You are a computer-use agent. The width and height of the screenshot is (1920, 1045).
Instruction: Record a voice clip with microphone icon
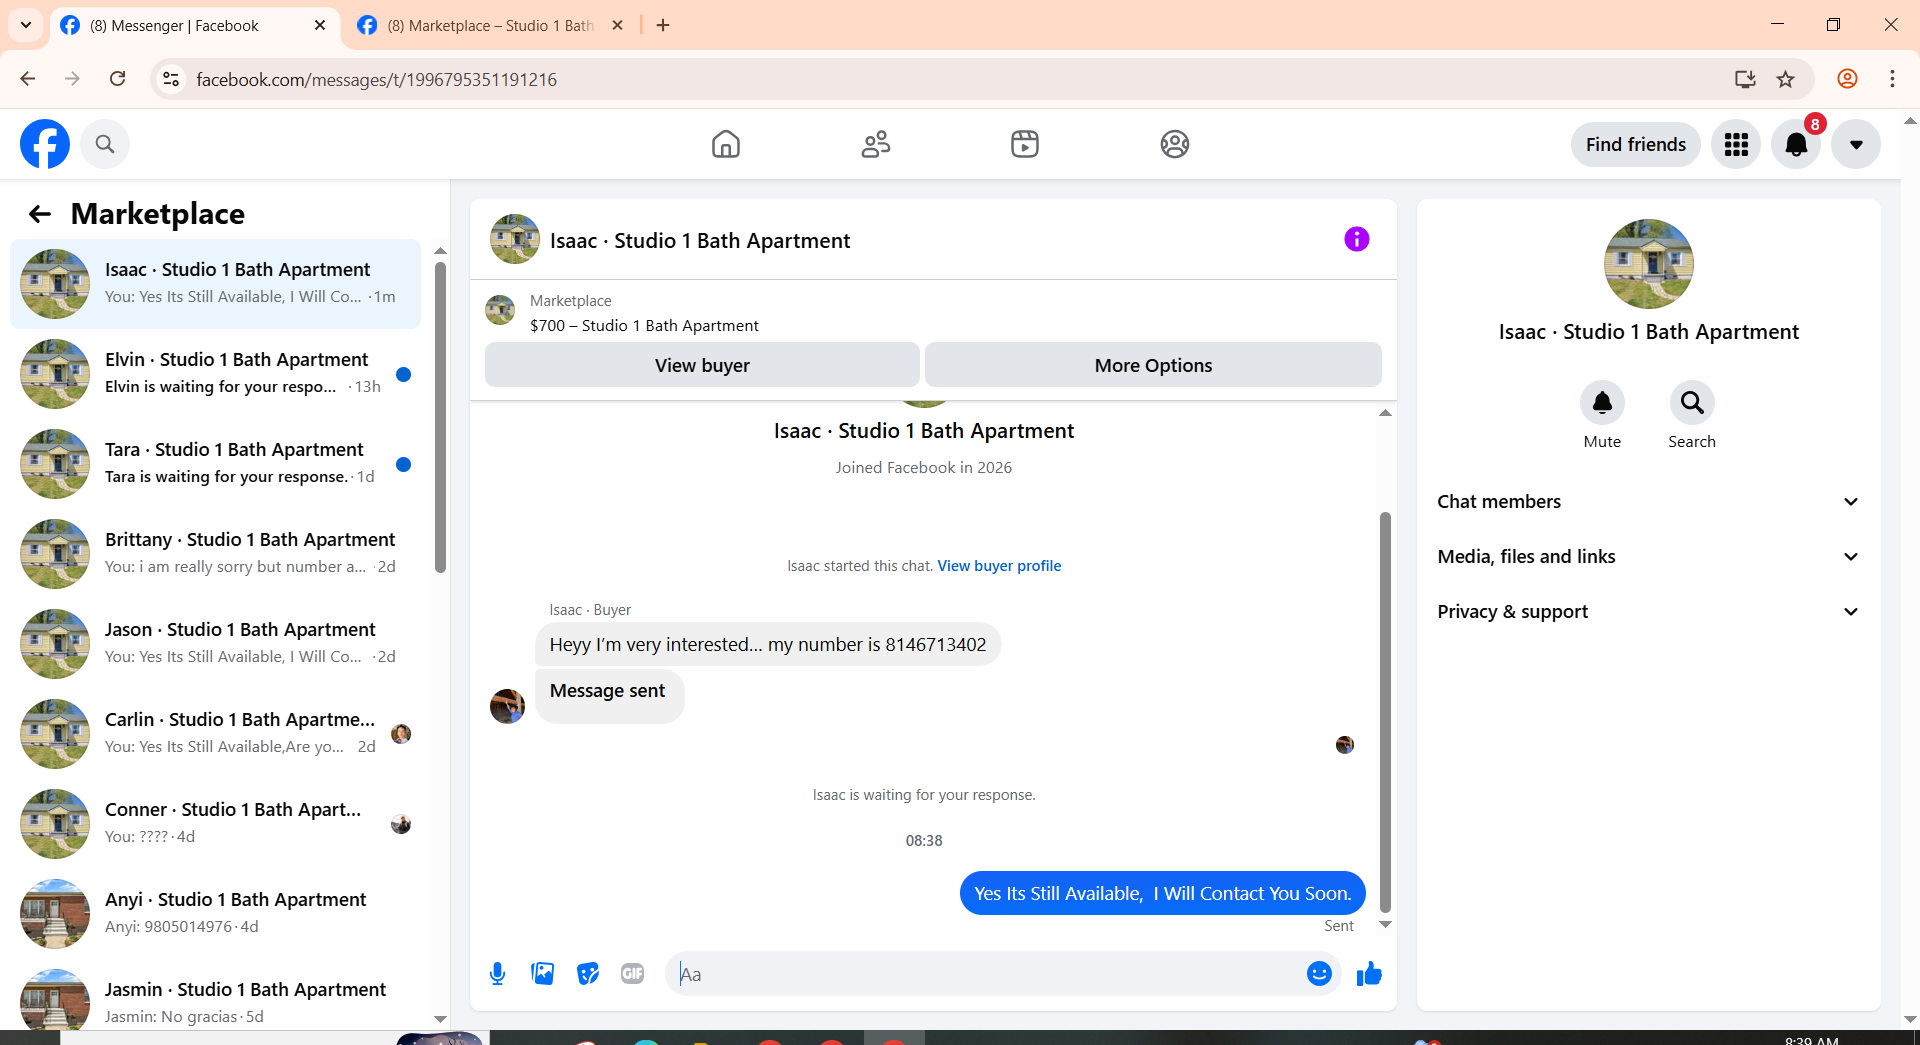coord(497,974)
